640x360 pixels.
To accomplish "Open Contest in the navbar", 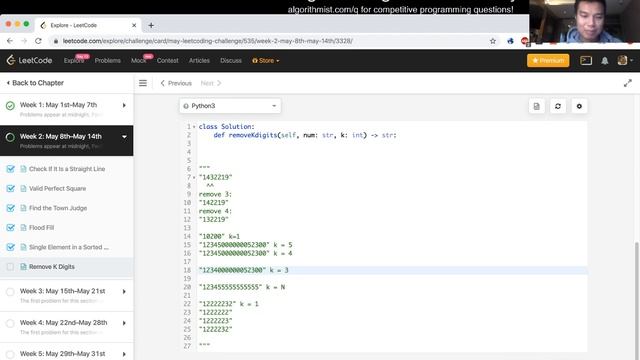I will (168, 60).
